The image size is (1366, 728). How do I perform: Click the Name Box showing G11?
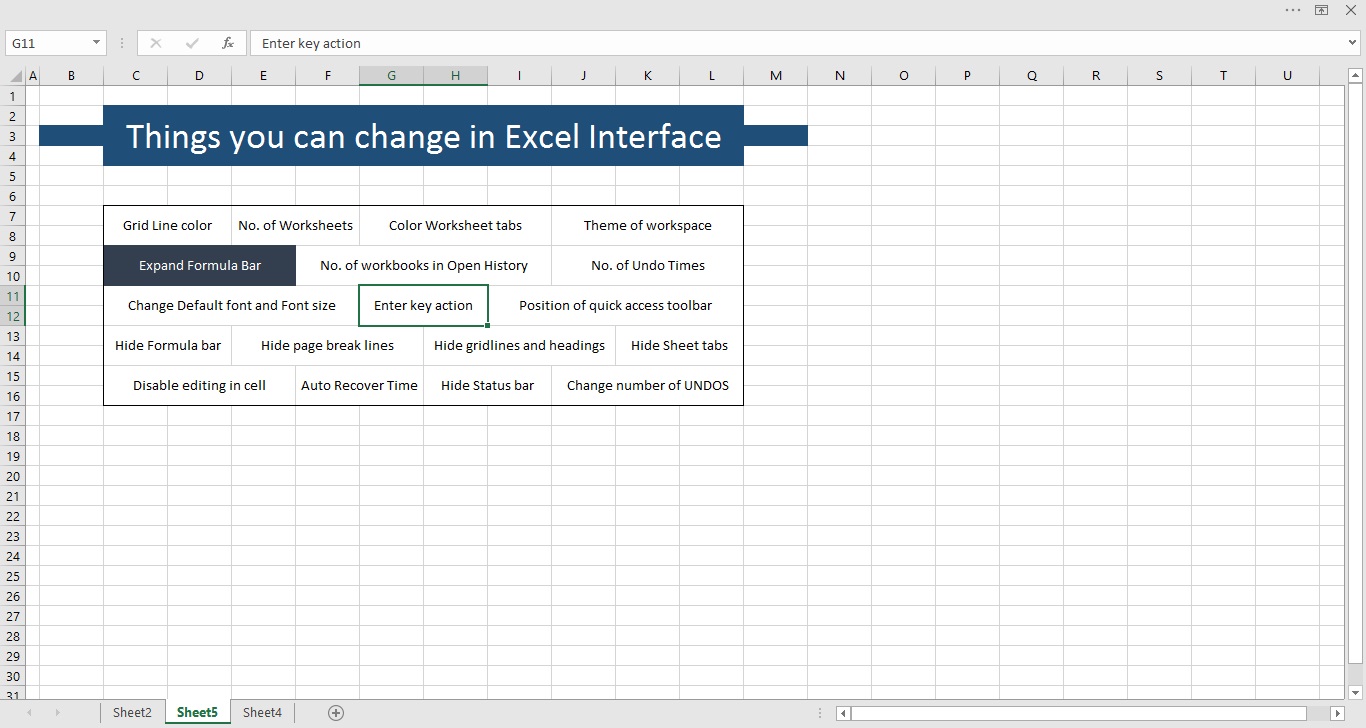point(48,43)
